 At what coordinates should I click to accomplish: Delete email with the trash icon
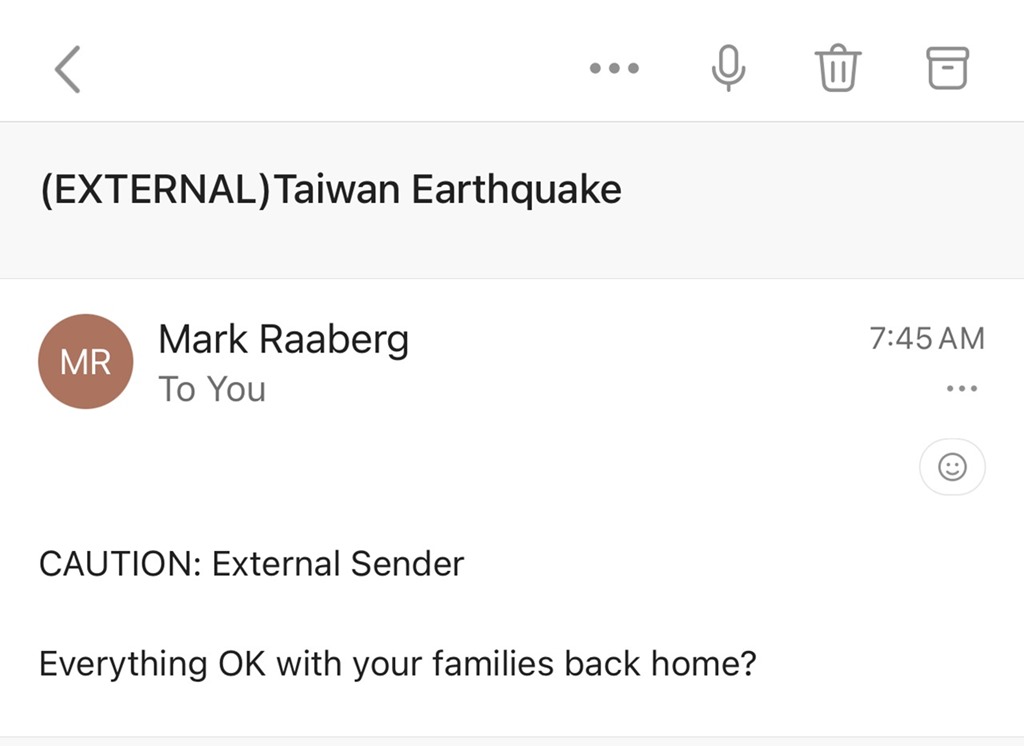[x=838, y=68]
